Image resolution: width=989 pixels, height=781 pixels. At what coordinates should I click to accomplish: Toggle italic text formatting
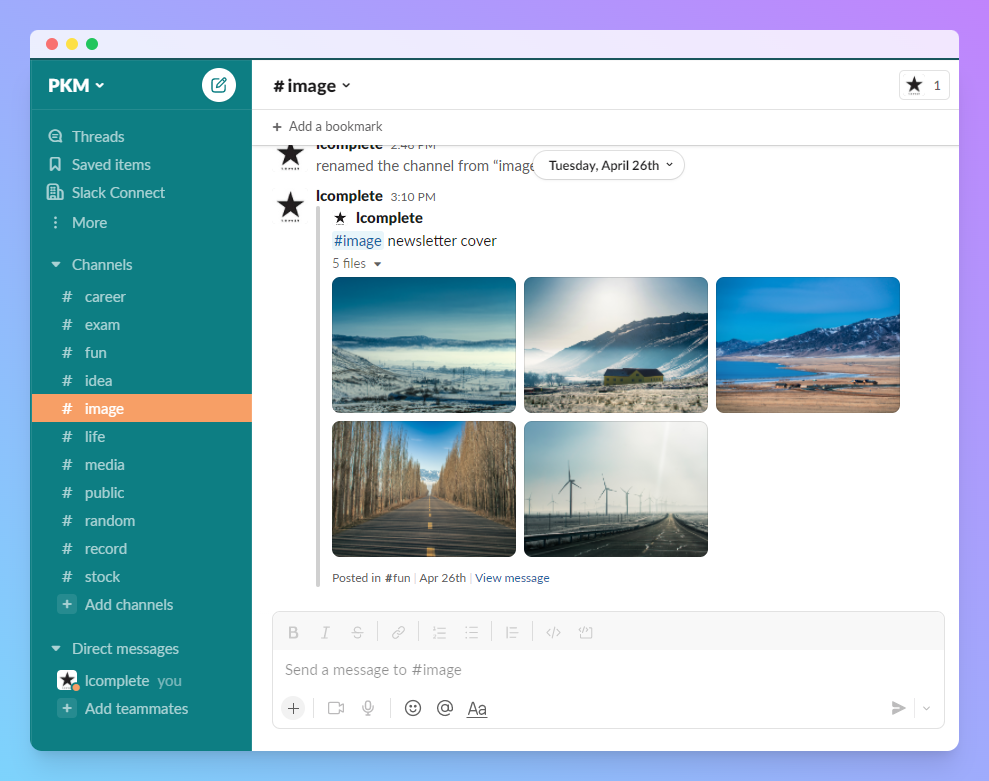(x=325, y=632)
